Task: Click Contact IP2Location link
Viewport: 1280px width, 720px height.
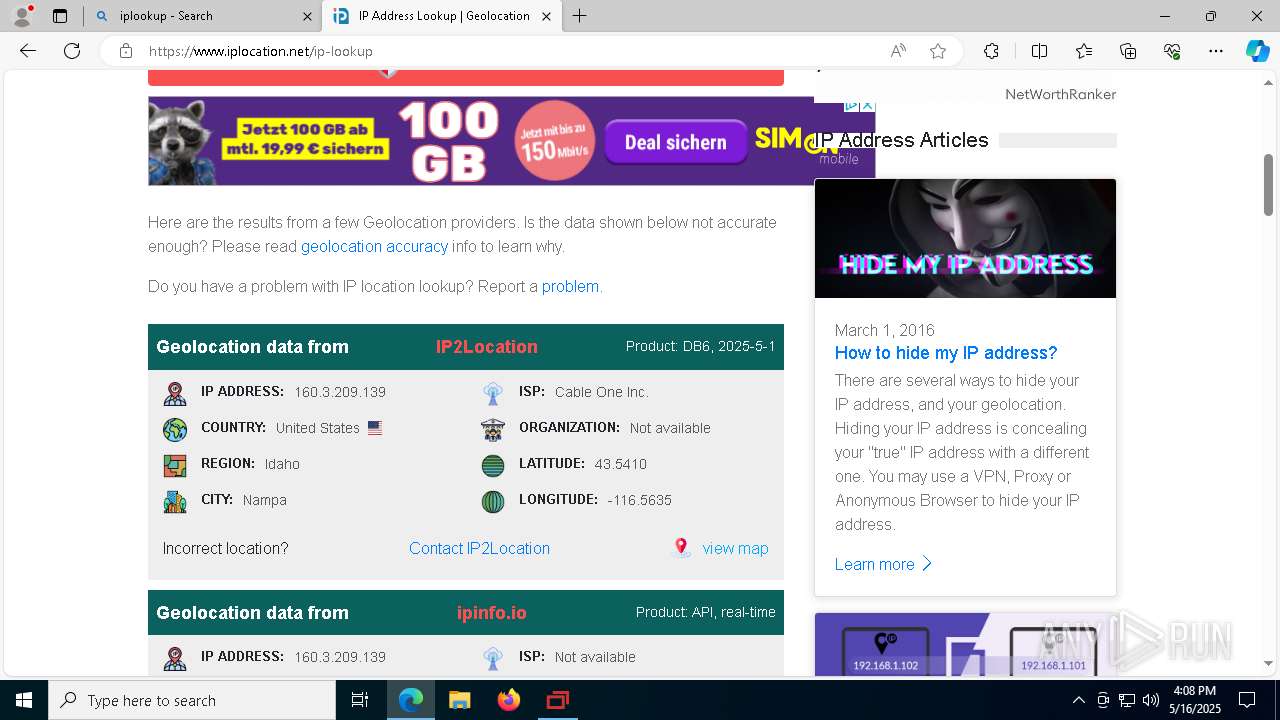Action: 479,548
